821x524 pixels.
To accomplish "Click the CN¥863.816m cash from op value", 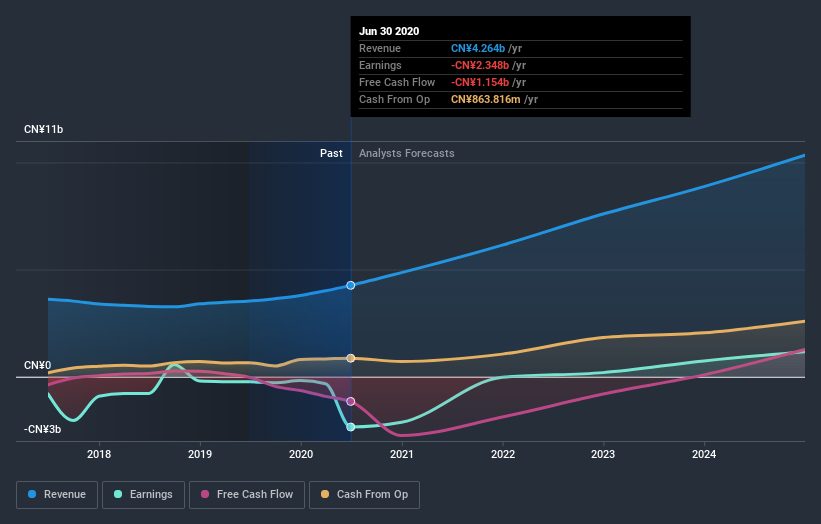I will tap(486, 99).
